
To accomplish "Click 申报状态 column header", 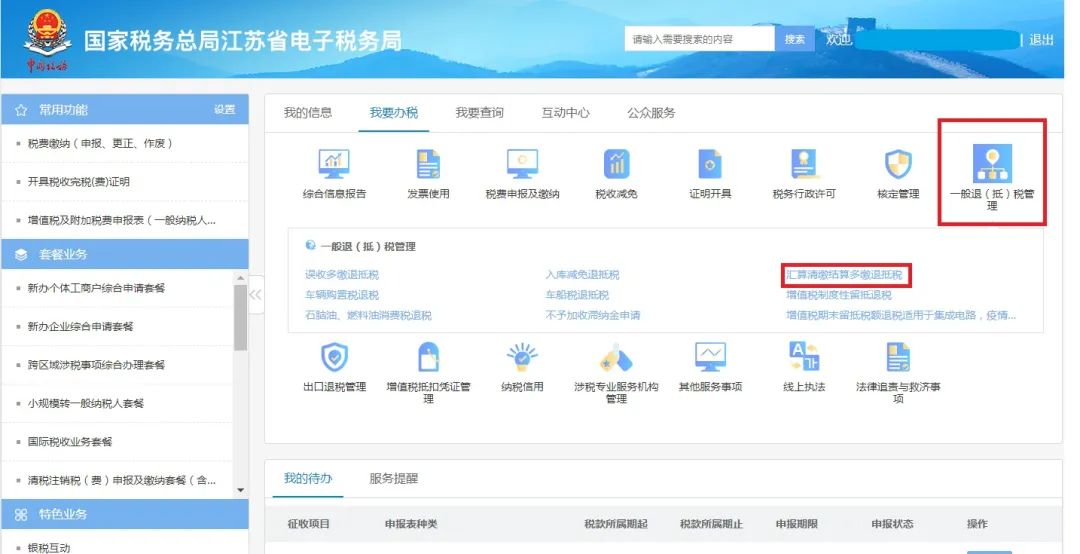I will click(x=892, y=524).
